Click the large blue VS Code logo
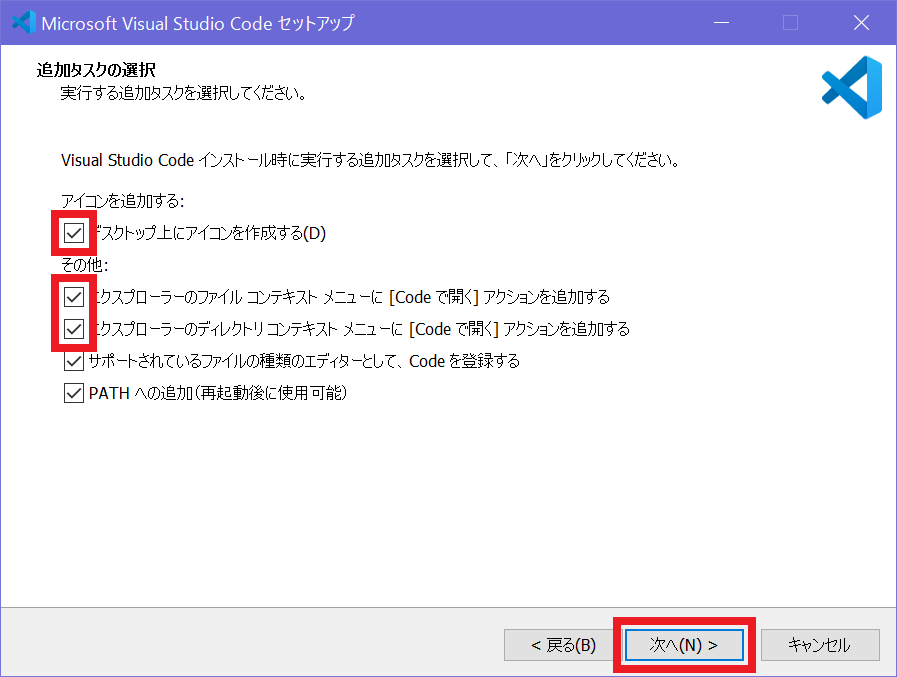 click(x=851, y=88)
